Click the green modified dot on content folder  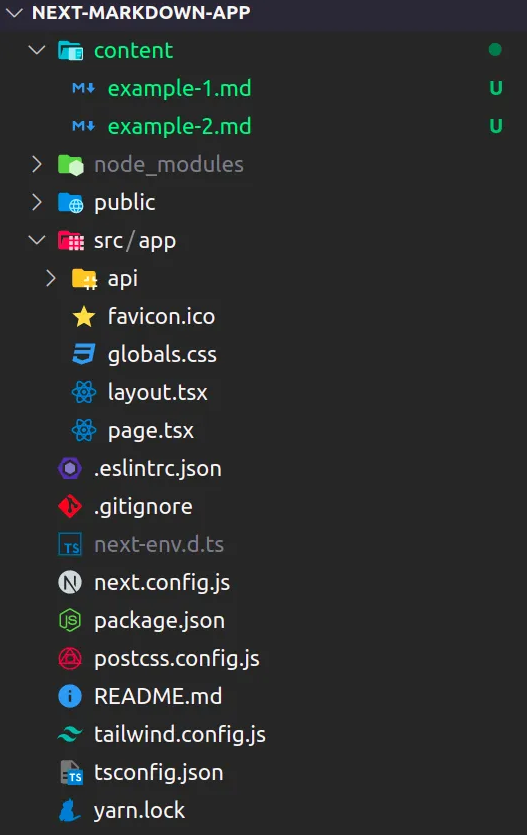click(495, 50)
